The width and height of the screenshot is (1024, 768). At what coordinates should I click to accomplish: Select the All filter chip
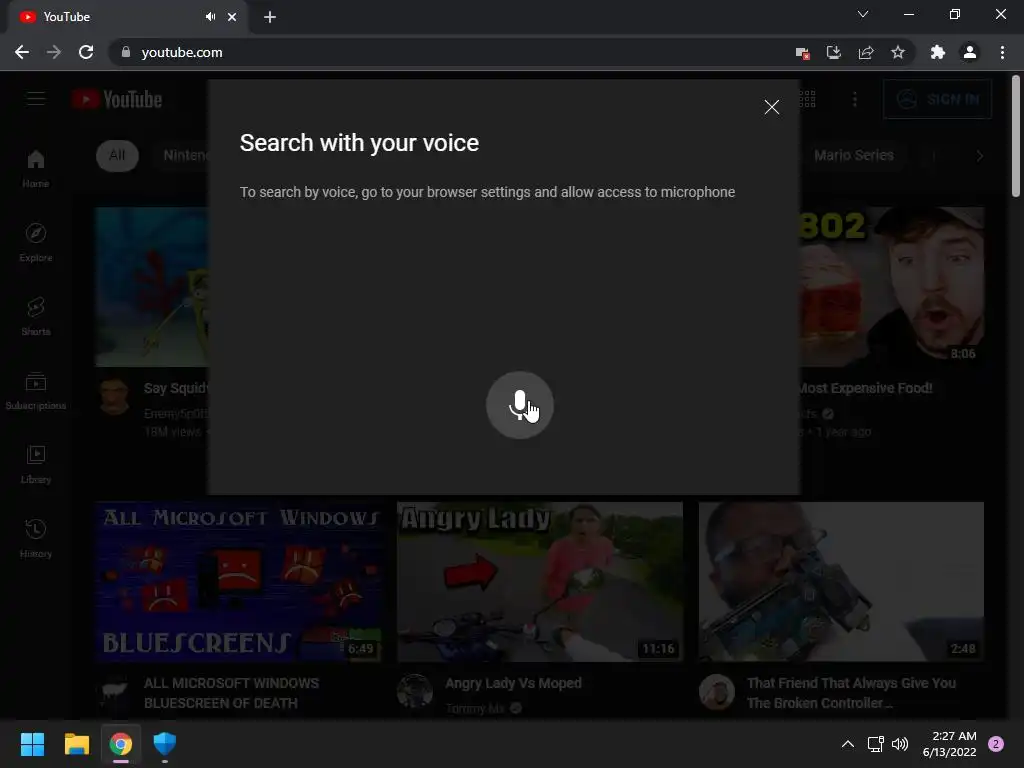tap(117, 155)
